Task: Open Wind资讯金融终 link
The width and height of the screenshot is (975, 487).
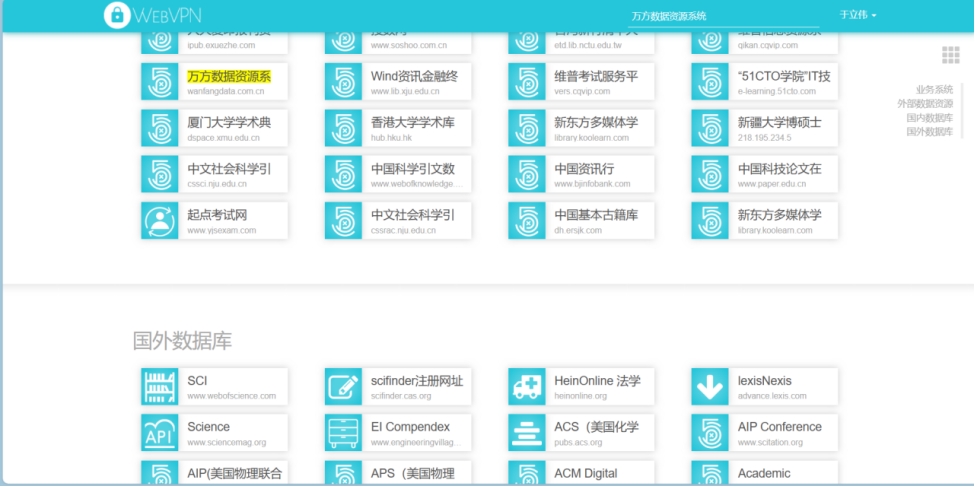Action: point(414,77)
